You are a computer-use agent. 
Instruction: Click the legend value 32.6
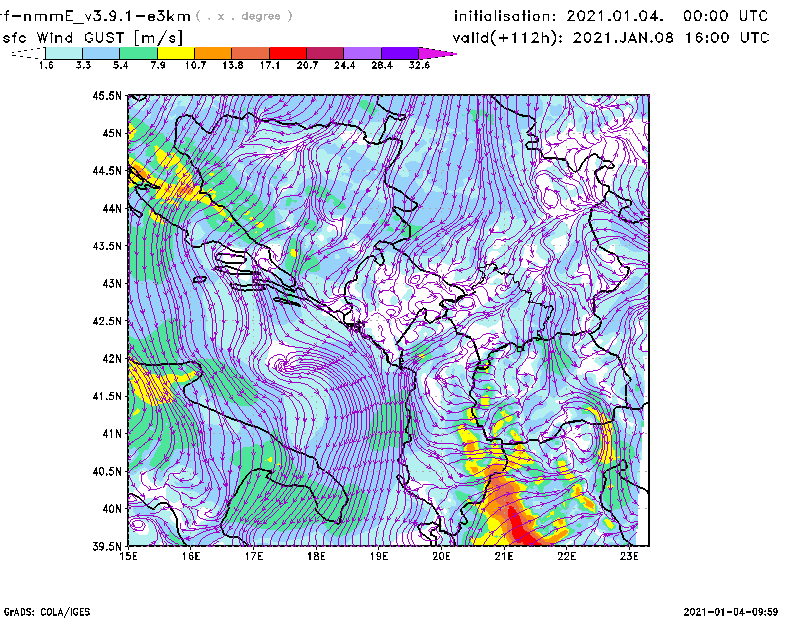(419, 65)
